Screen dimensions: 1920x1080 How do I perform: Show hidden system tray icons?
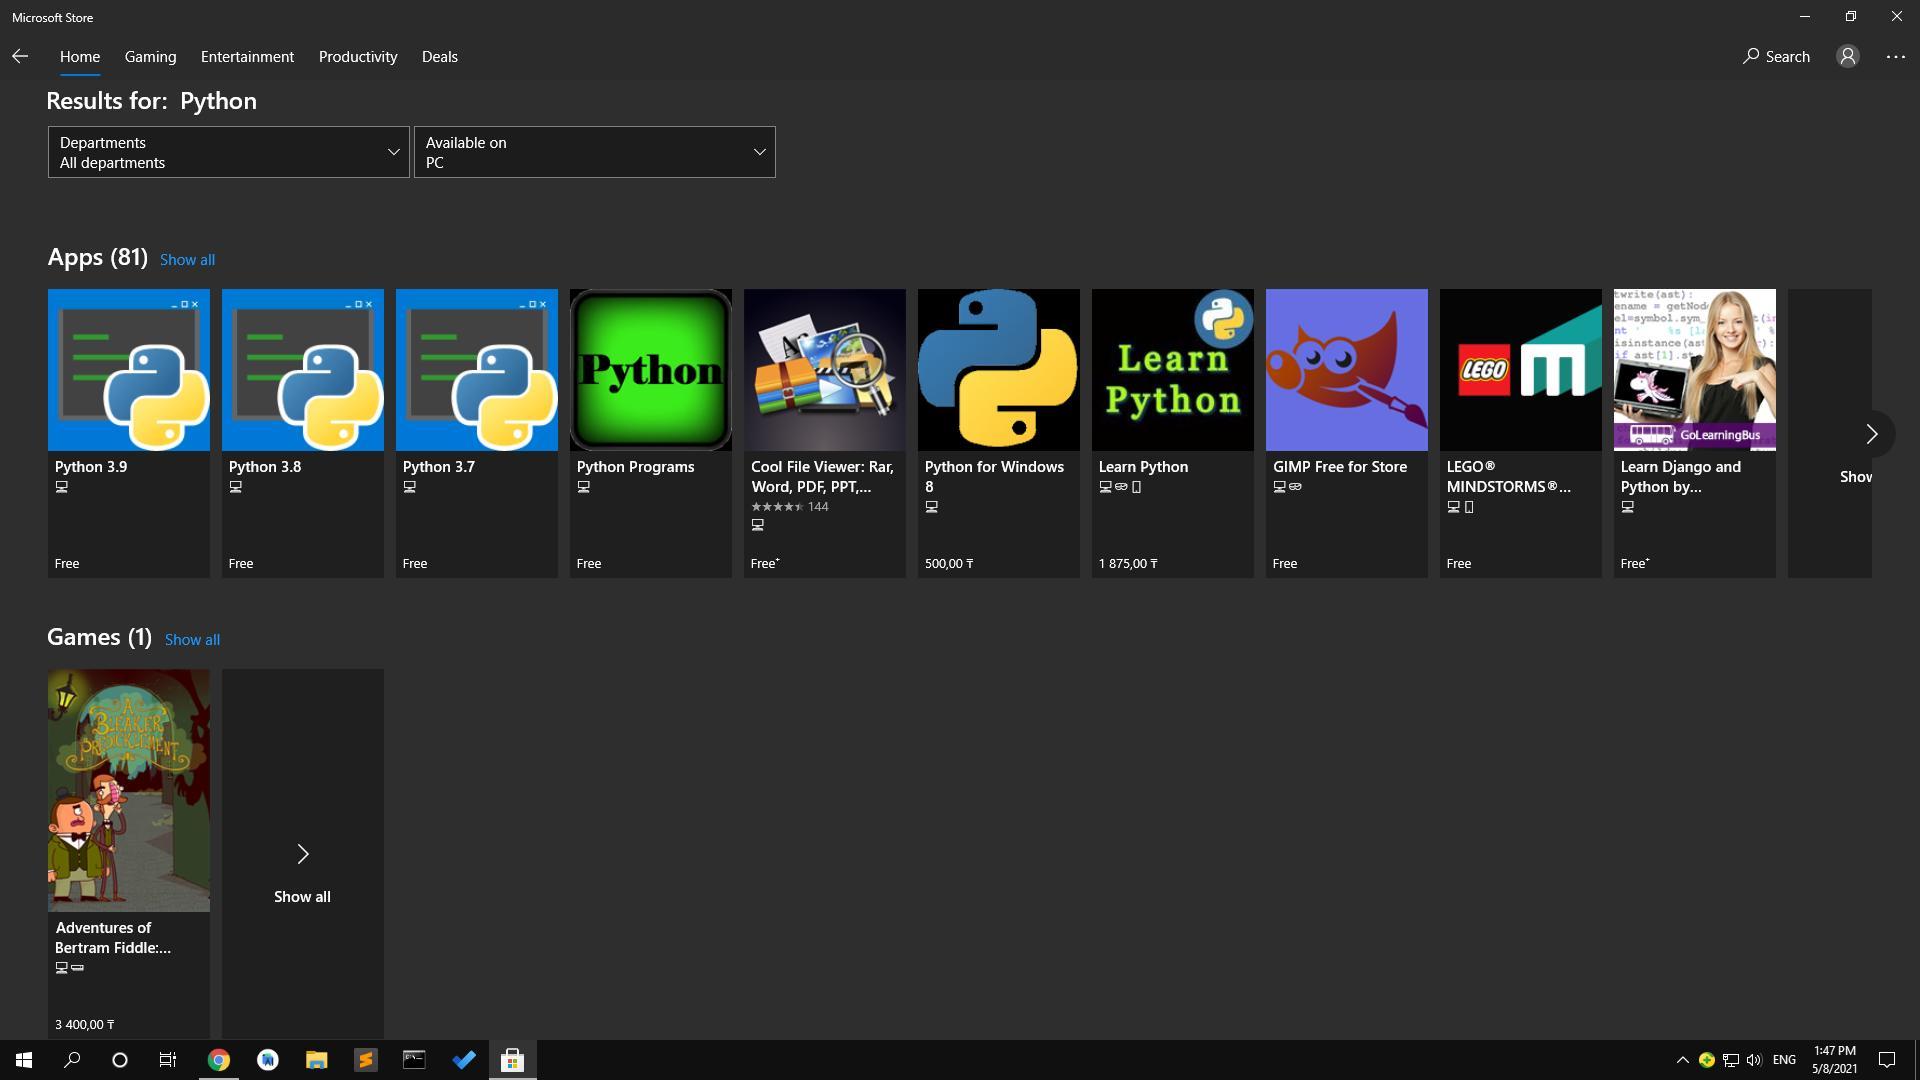click(x=1682, y=1060)
